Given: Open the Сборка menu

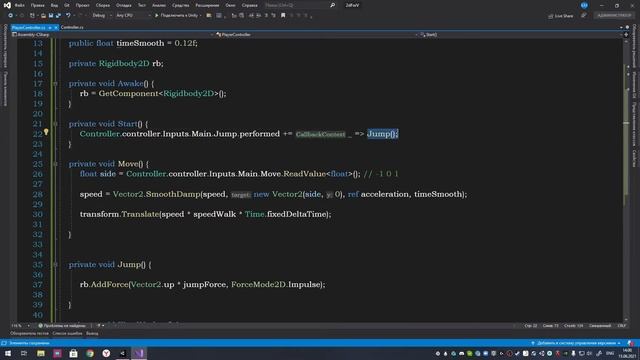Looking at the screenshot, I should coord(103,5).
